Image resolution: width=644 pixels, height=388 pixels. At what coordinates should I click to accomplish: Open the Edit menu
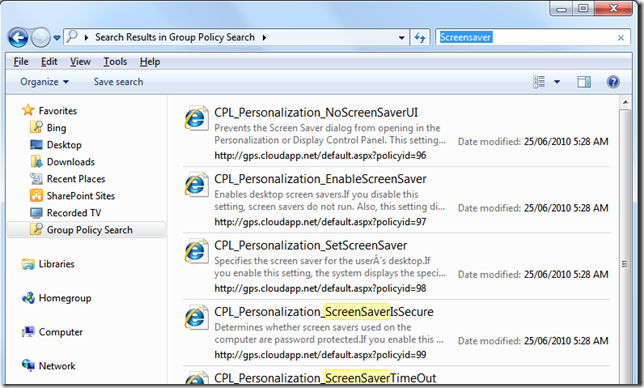point(49,62)
